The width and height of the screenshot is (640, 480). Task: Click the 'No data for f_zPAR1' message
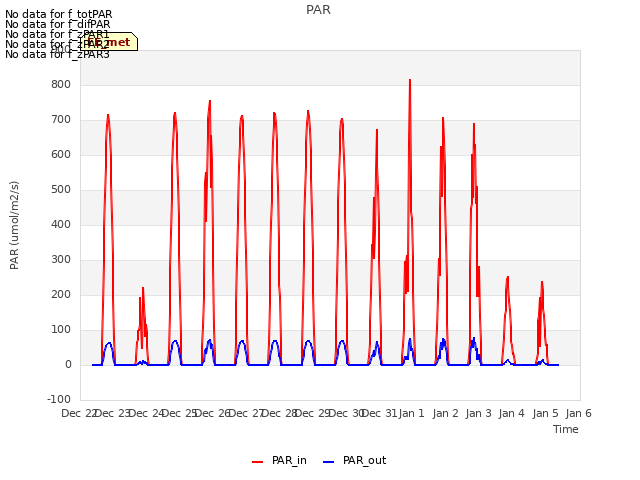click(57, 34)
